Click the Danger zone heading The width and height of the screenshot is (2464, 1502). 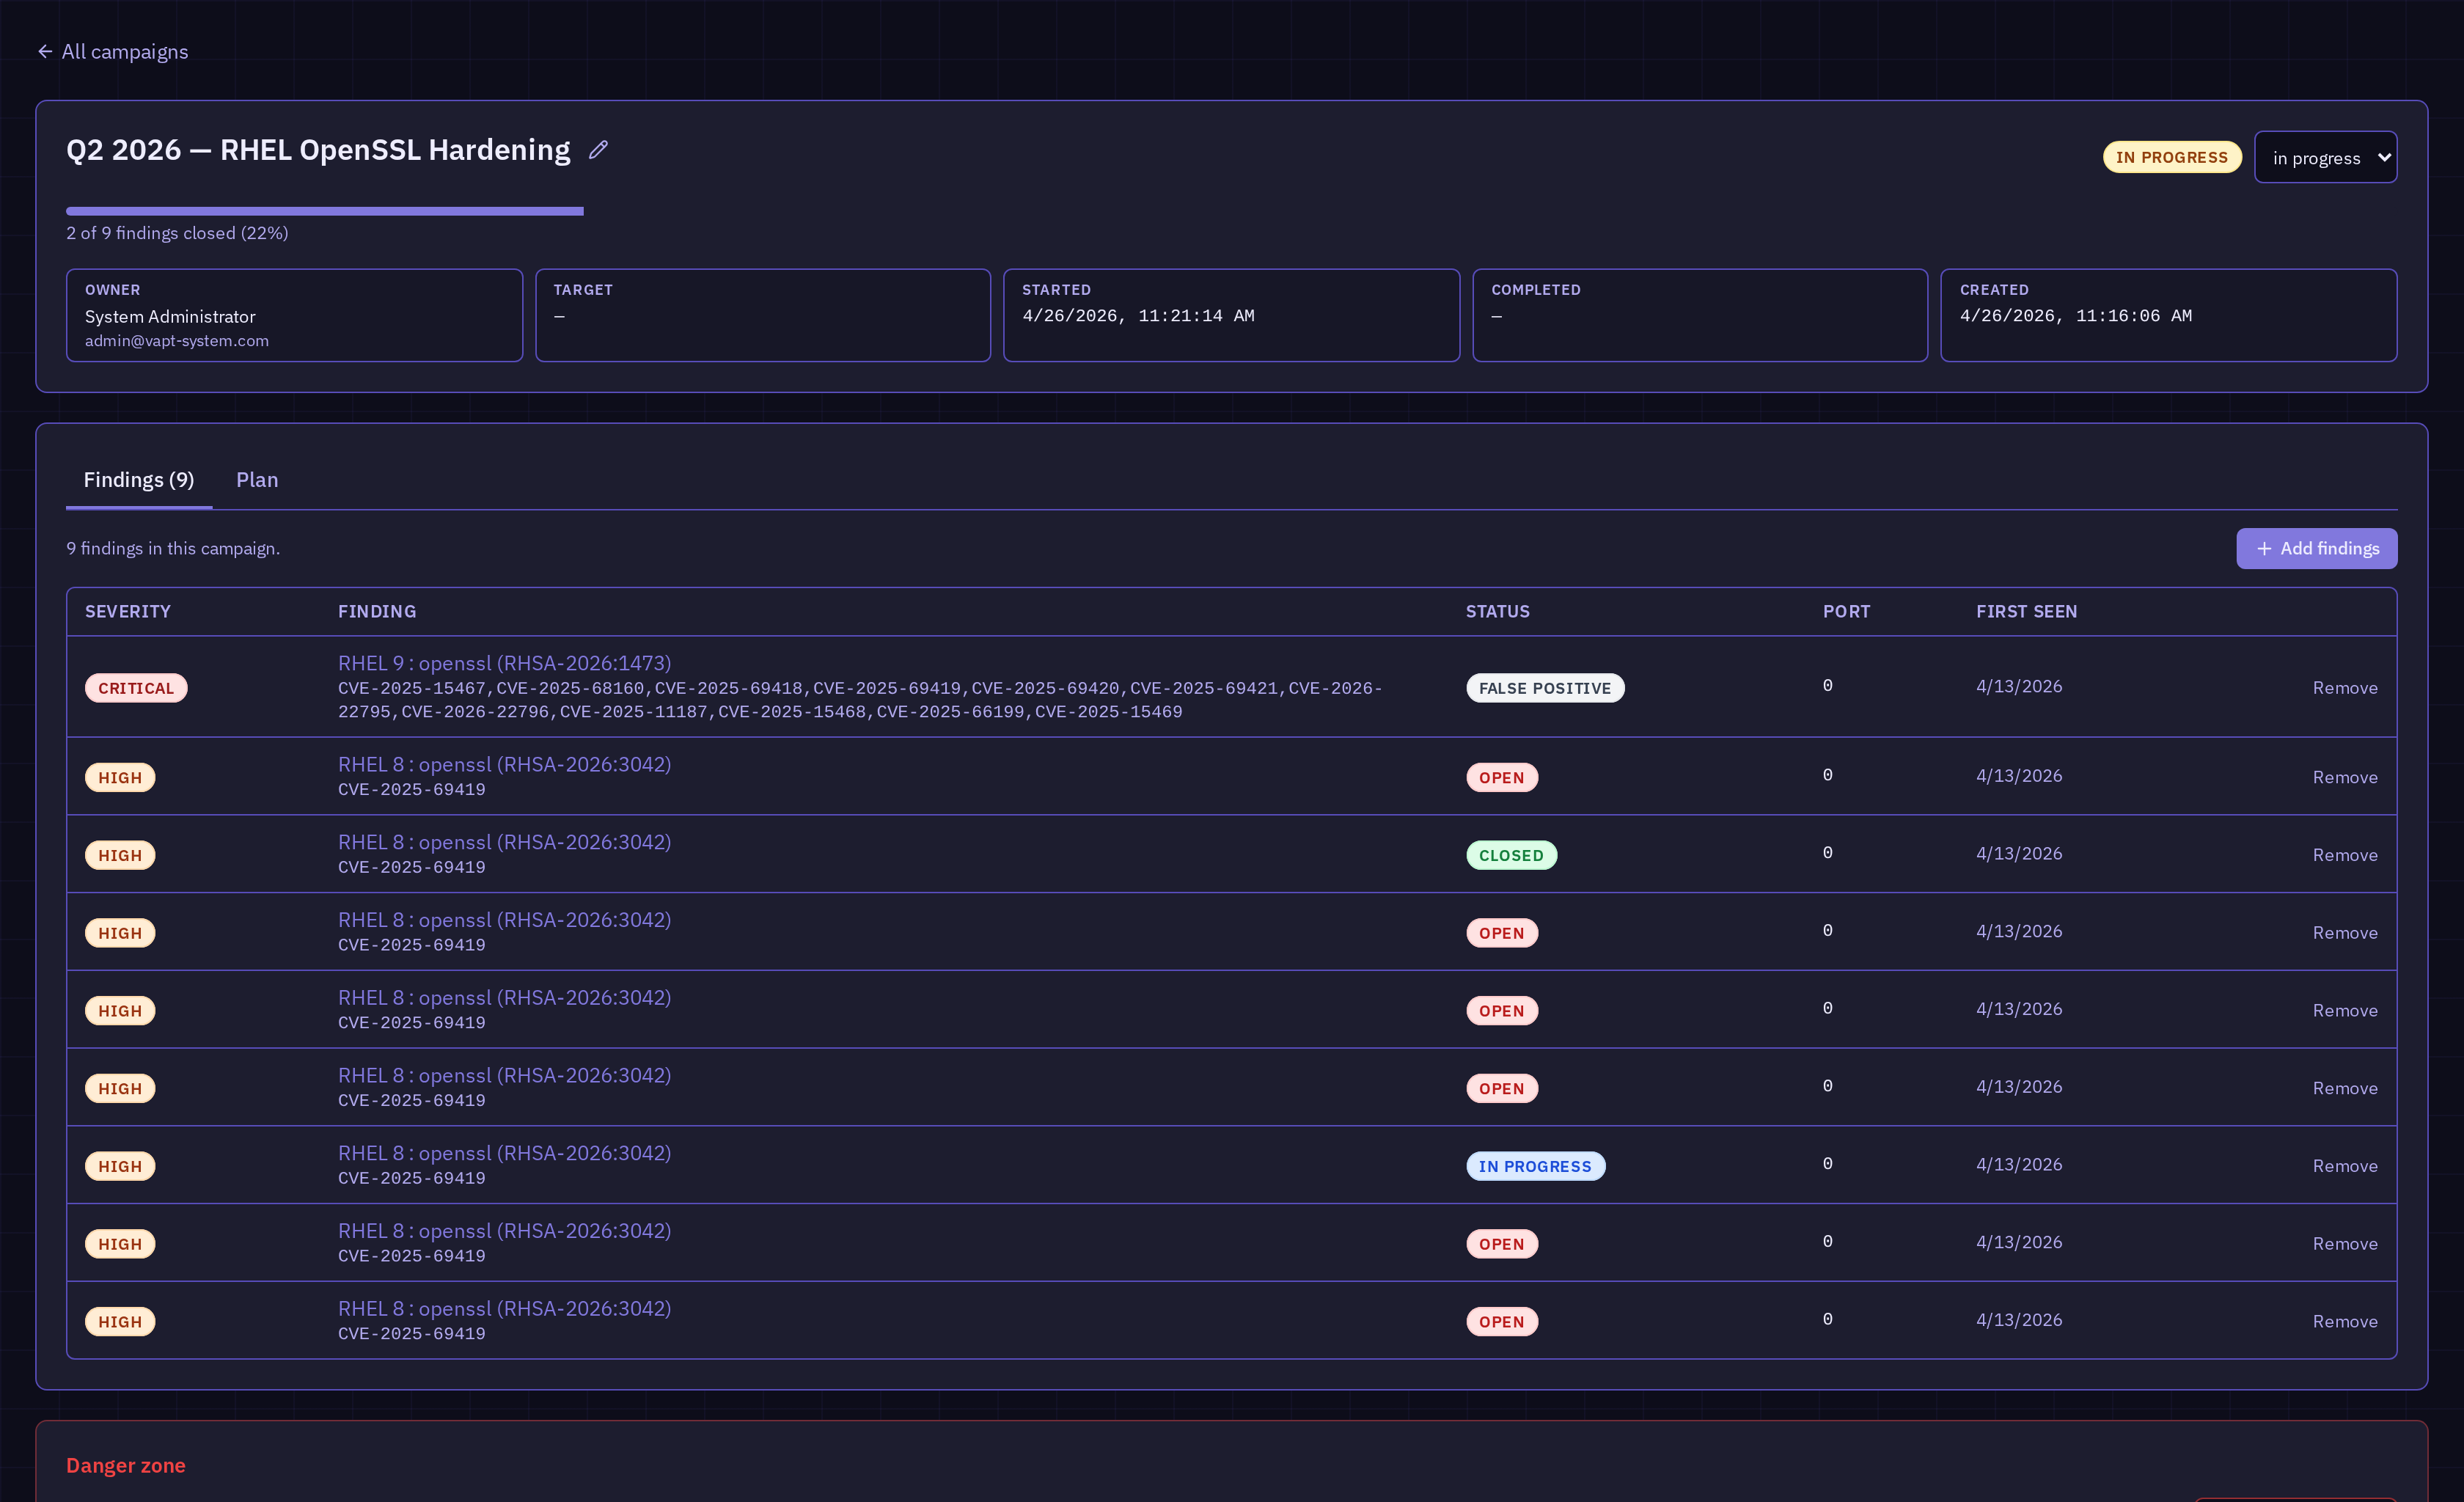[x=126, y=1465]
